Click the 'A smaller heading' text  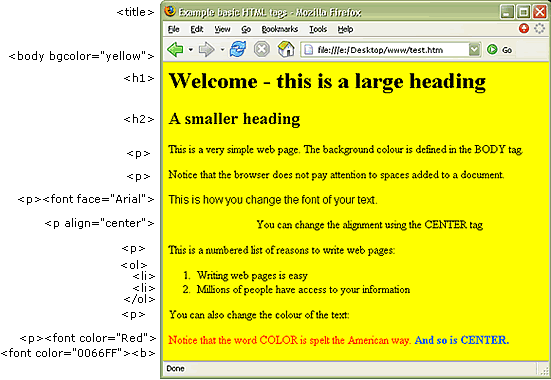coord(234,119)
